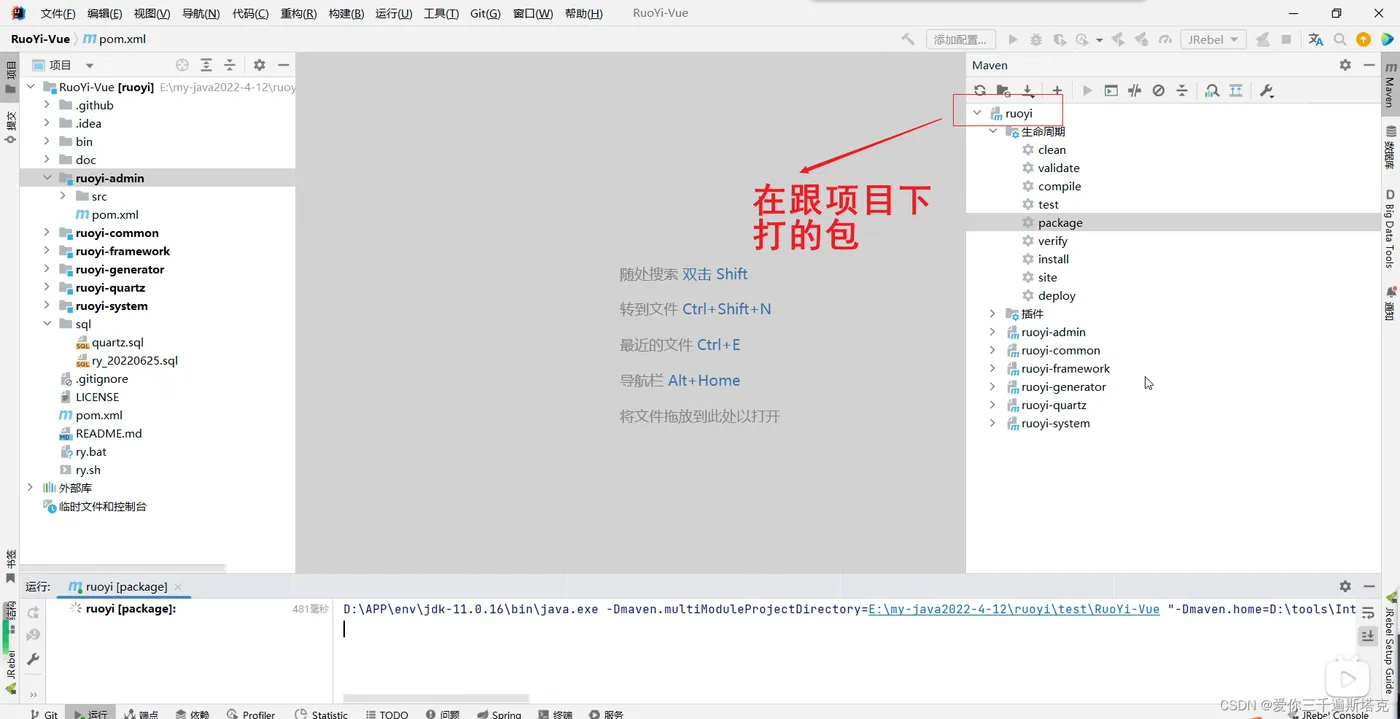Toggle soft-wrap in the run console
1400x719 pixels.
coord(1368,613)
